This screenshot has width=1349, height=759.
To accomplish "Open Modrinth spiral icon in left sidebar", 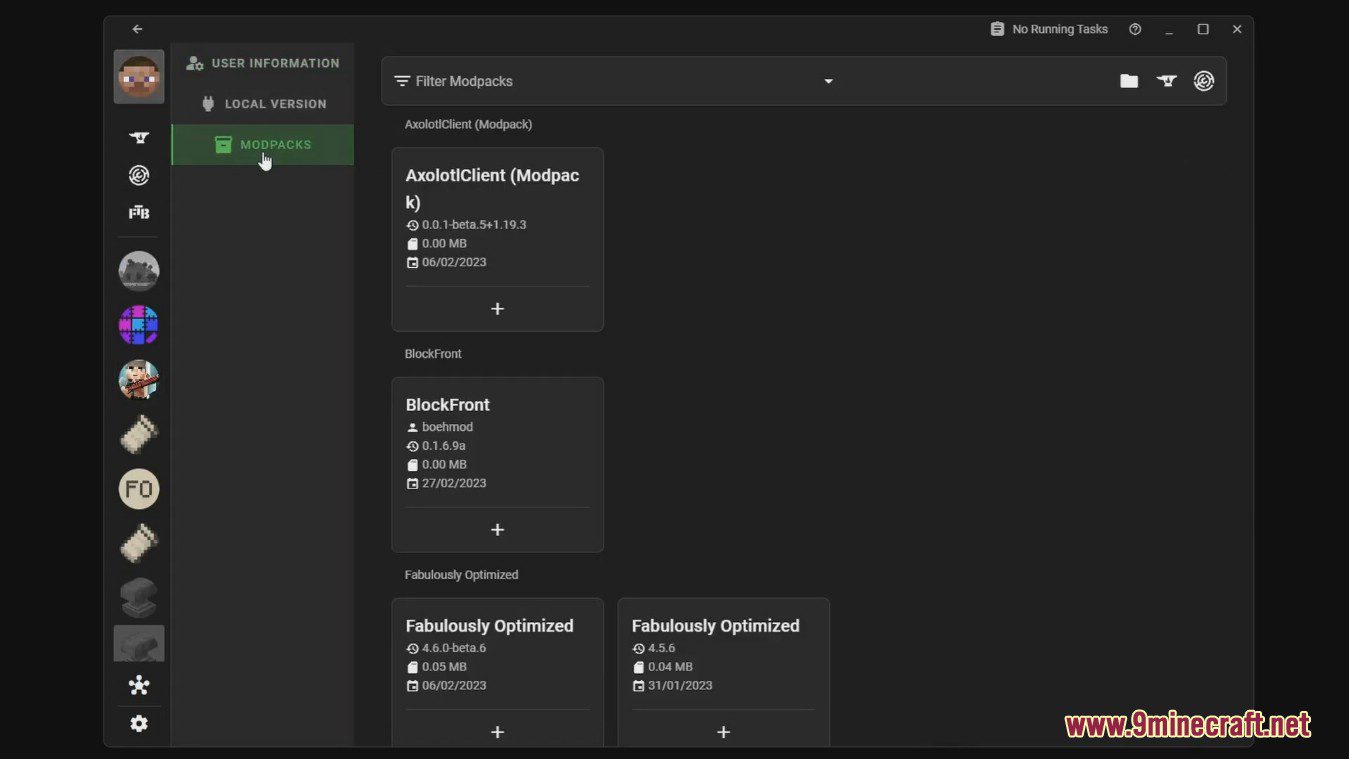I will pyautogui.click(x=139, y=175).
